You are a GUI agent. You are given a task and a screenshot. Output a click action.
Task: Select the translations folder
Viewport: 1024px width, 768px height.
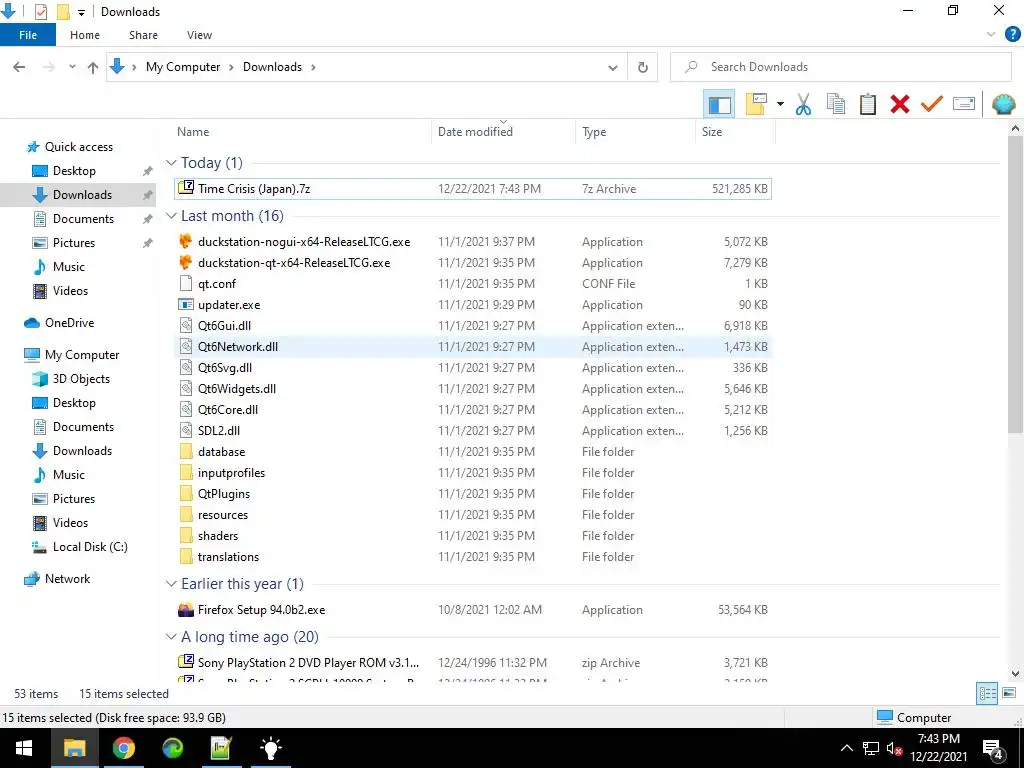coord(473,556)
